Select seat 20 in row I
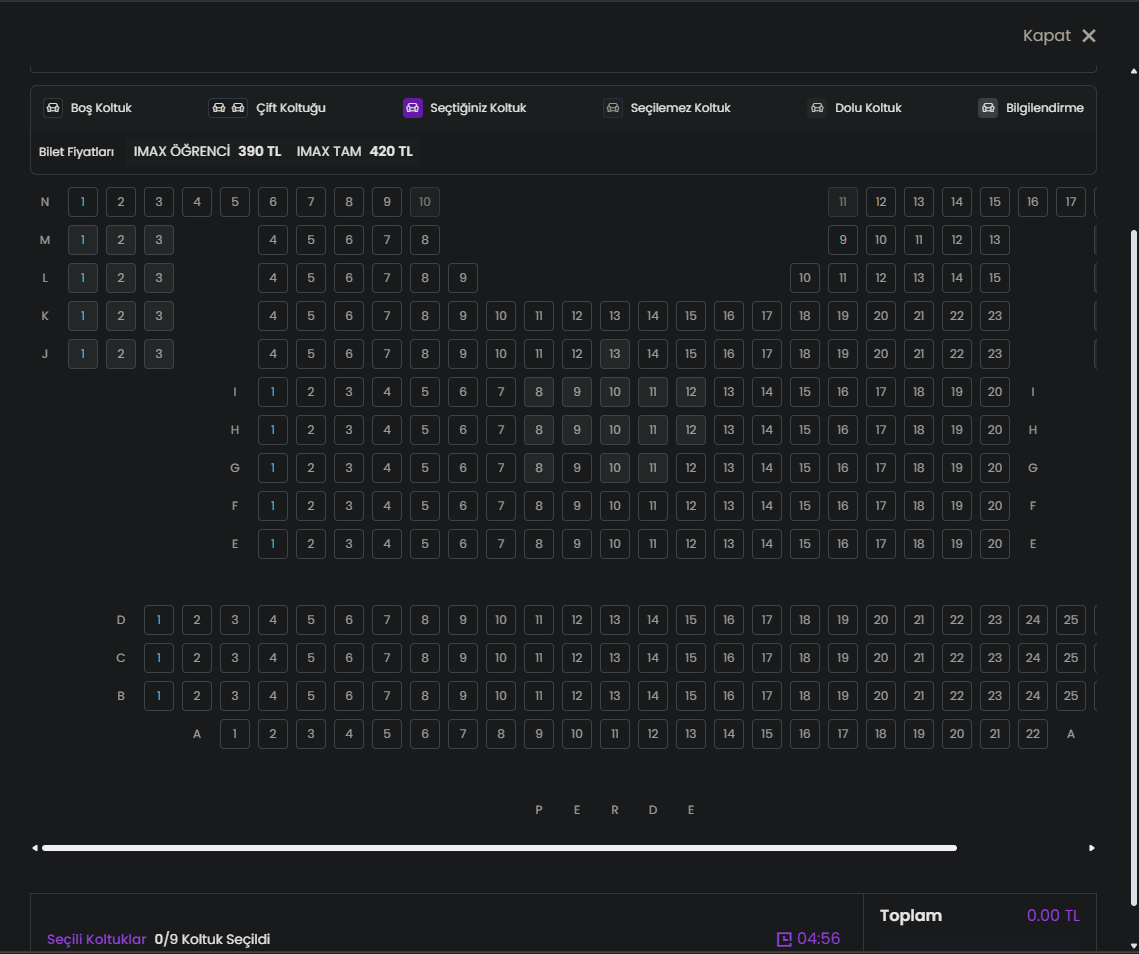Image resolution: width=1139 pixels, height=954 pixels. [994, 392]
